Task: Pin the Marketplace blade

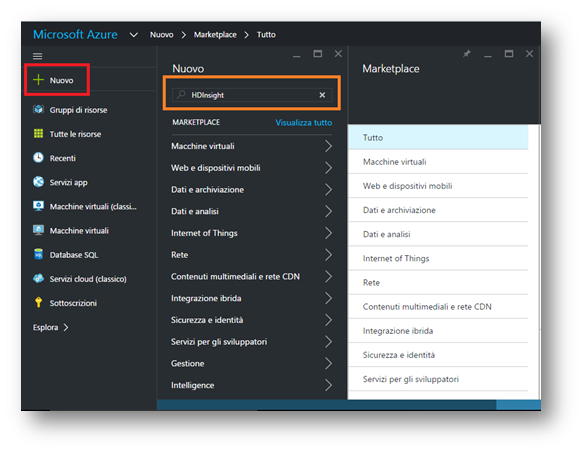Action: [x=467, y=54]
